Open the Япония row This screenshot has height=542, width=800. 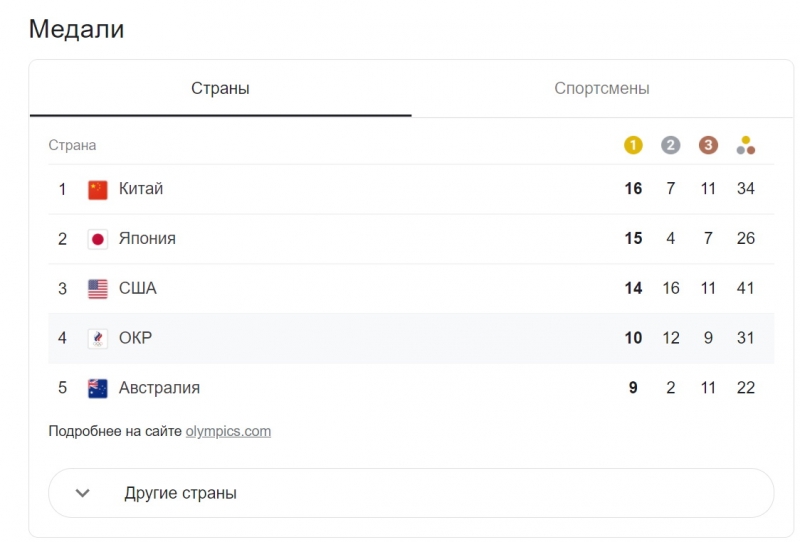(x=147, y=239)
